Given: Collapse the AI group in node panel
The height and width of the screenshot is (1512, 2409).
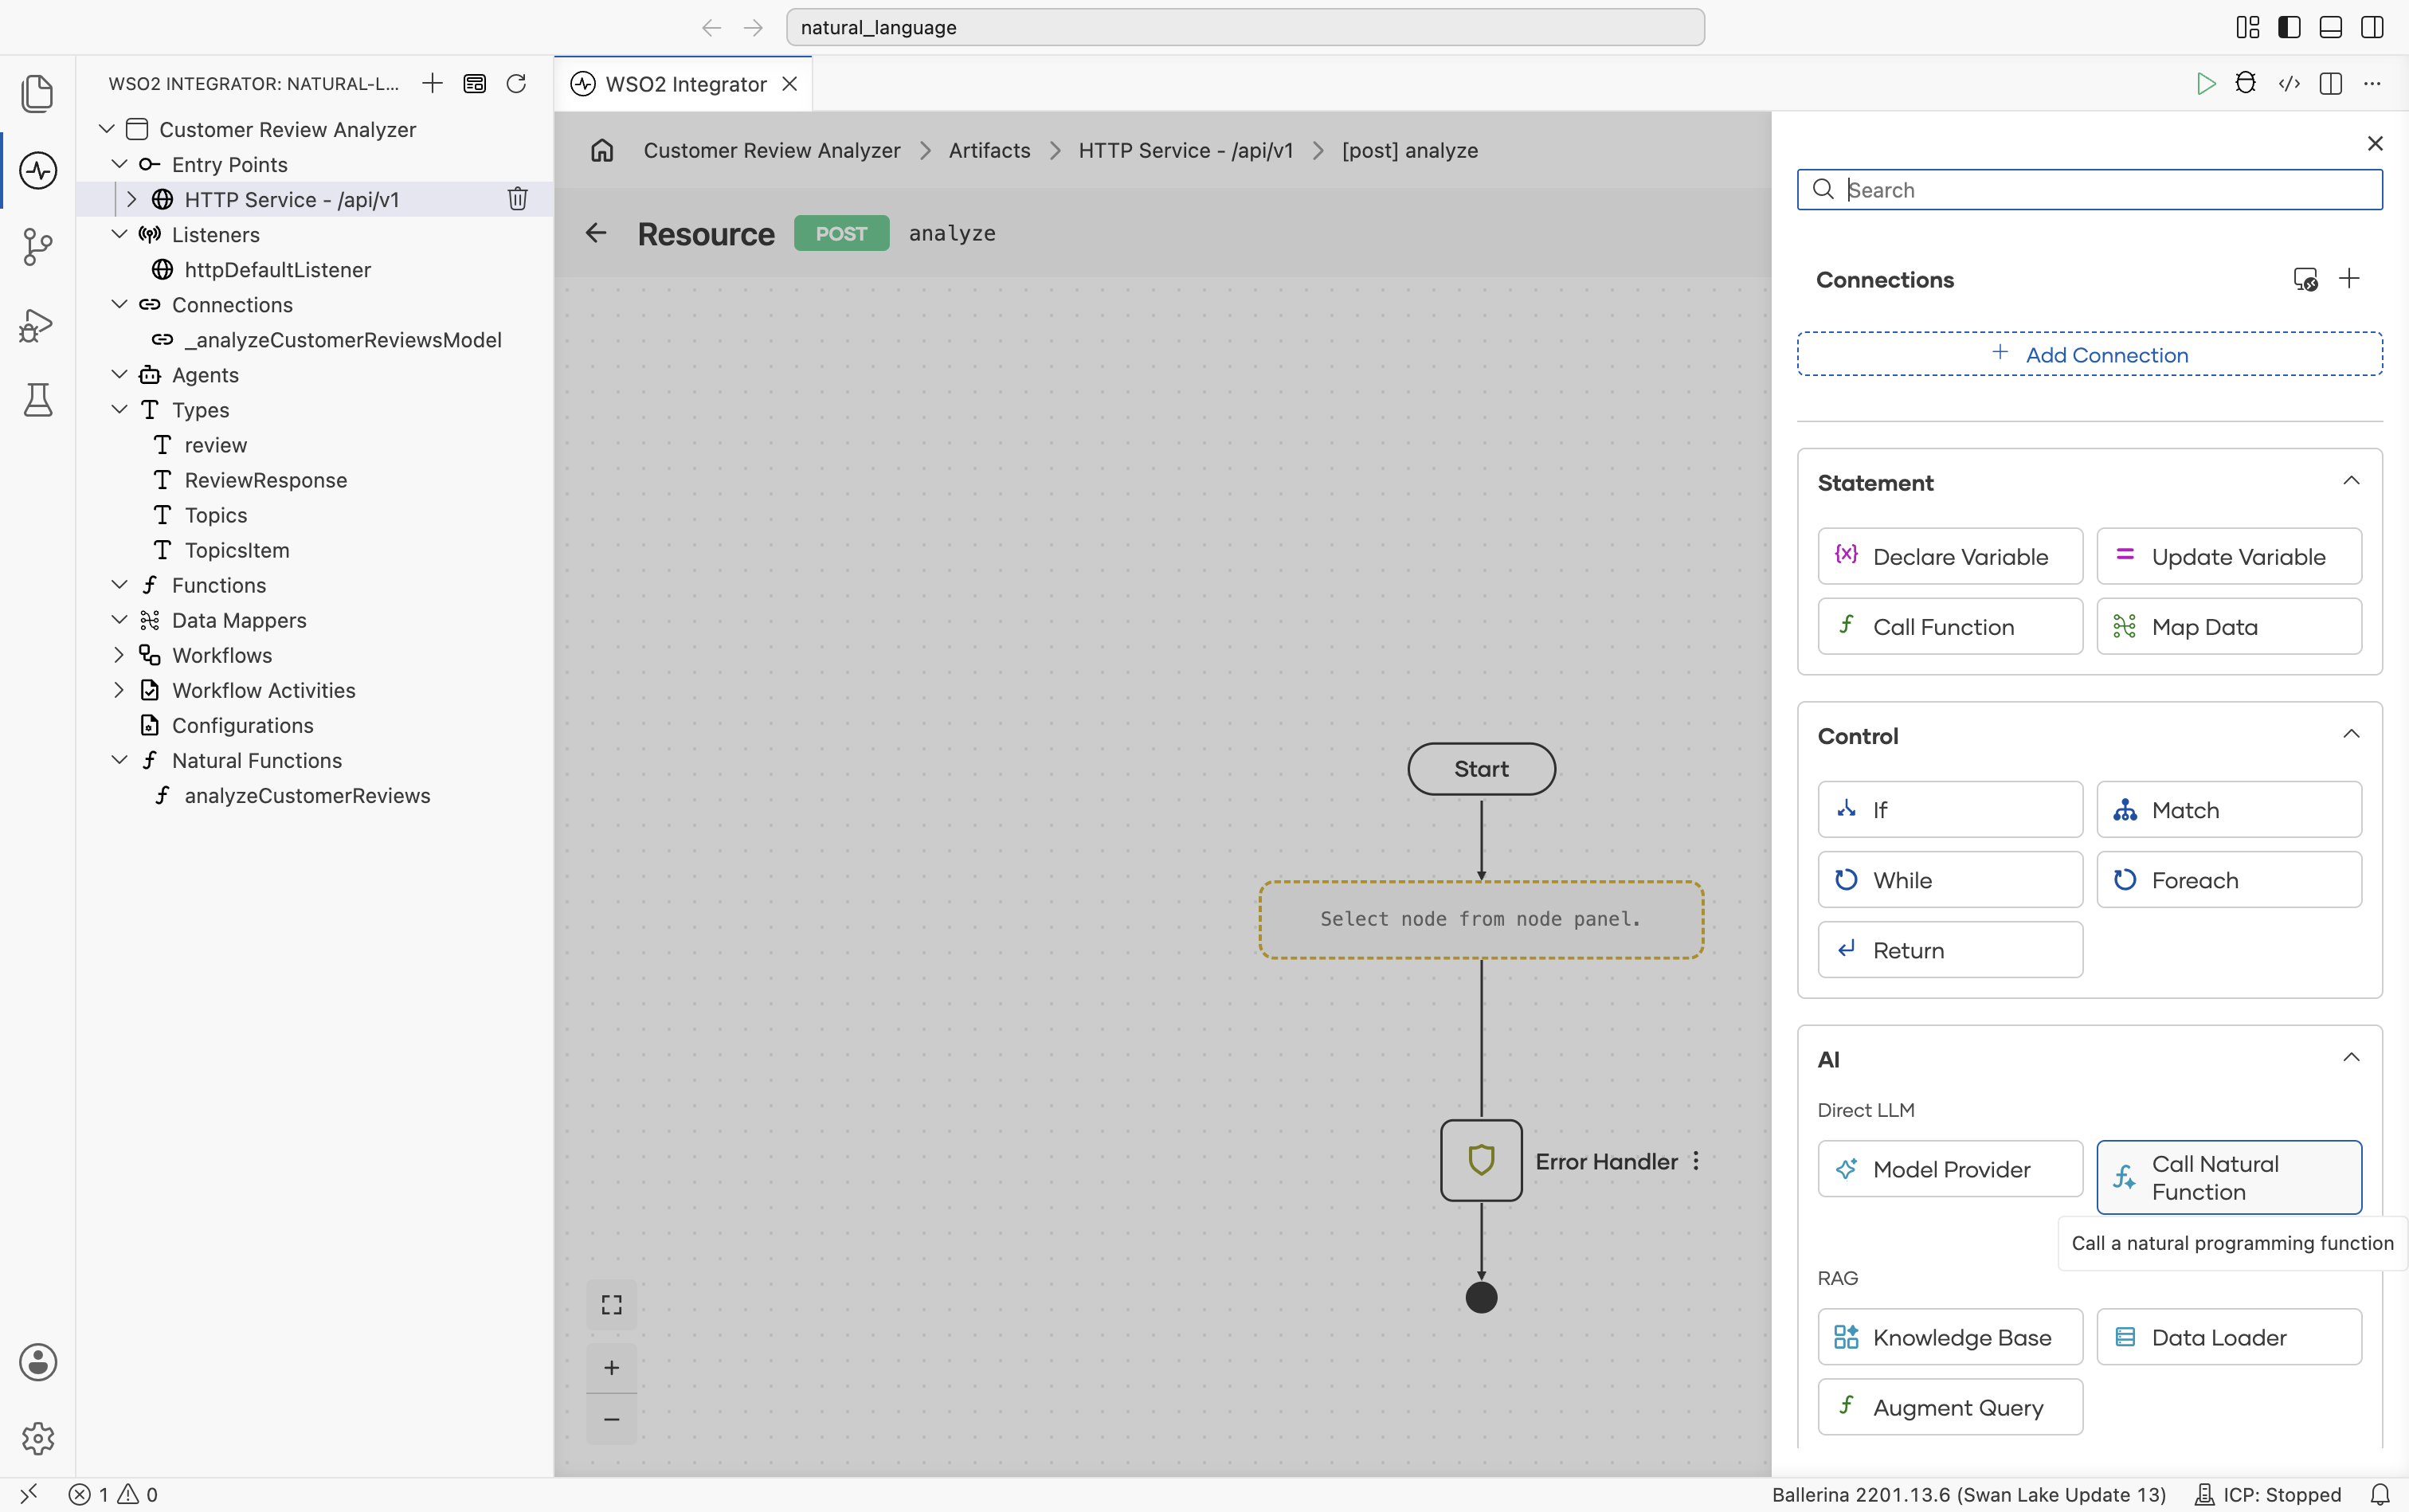Looking at the screenshot, I should [x=2352, y=1058].
